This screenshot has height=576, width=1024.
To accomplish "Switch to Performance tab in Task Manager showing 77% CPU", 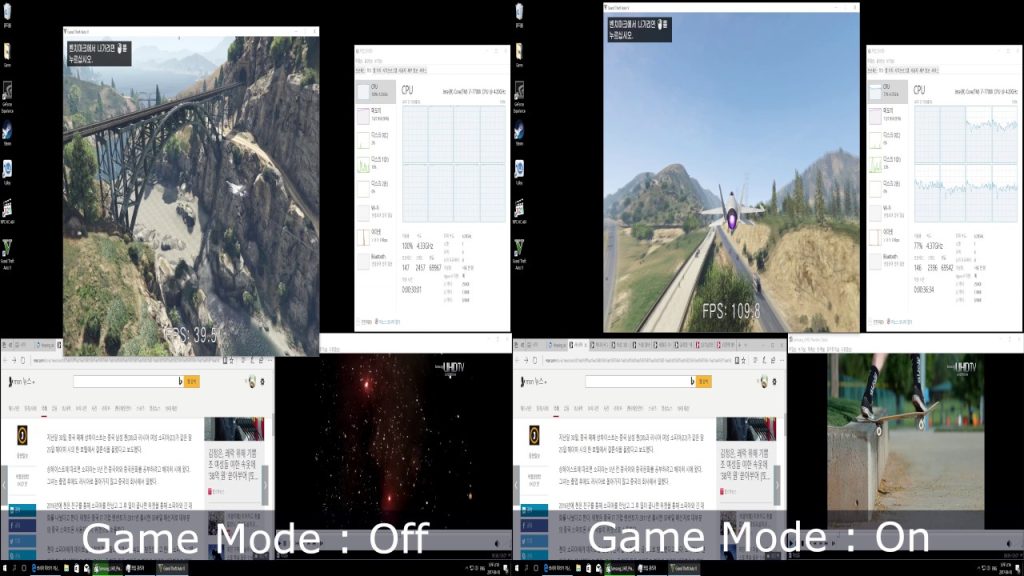I will tap(883, 71).
